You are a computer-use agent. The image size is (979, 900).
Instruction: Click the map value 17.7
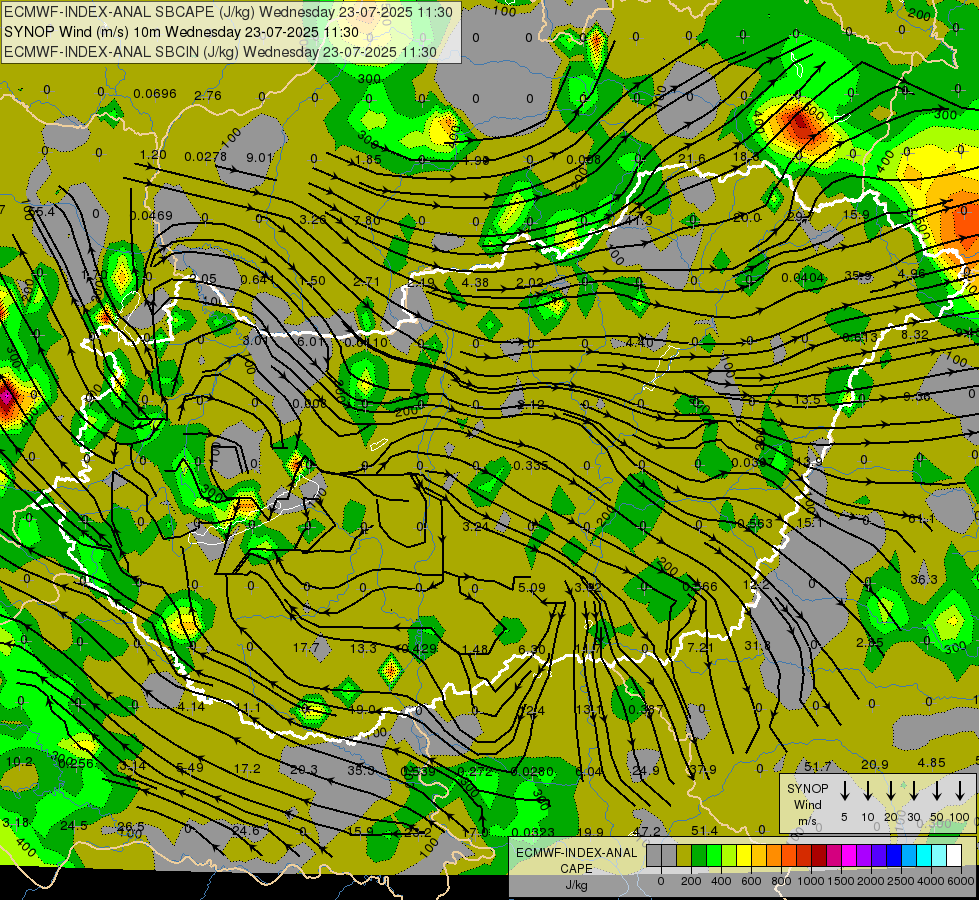[307, 647]
